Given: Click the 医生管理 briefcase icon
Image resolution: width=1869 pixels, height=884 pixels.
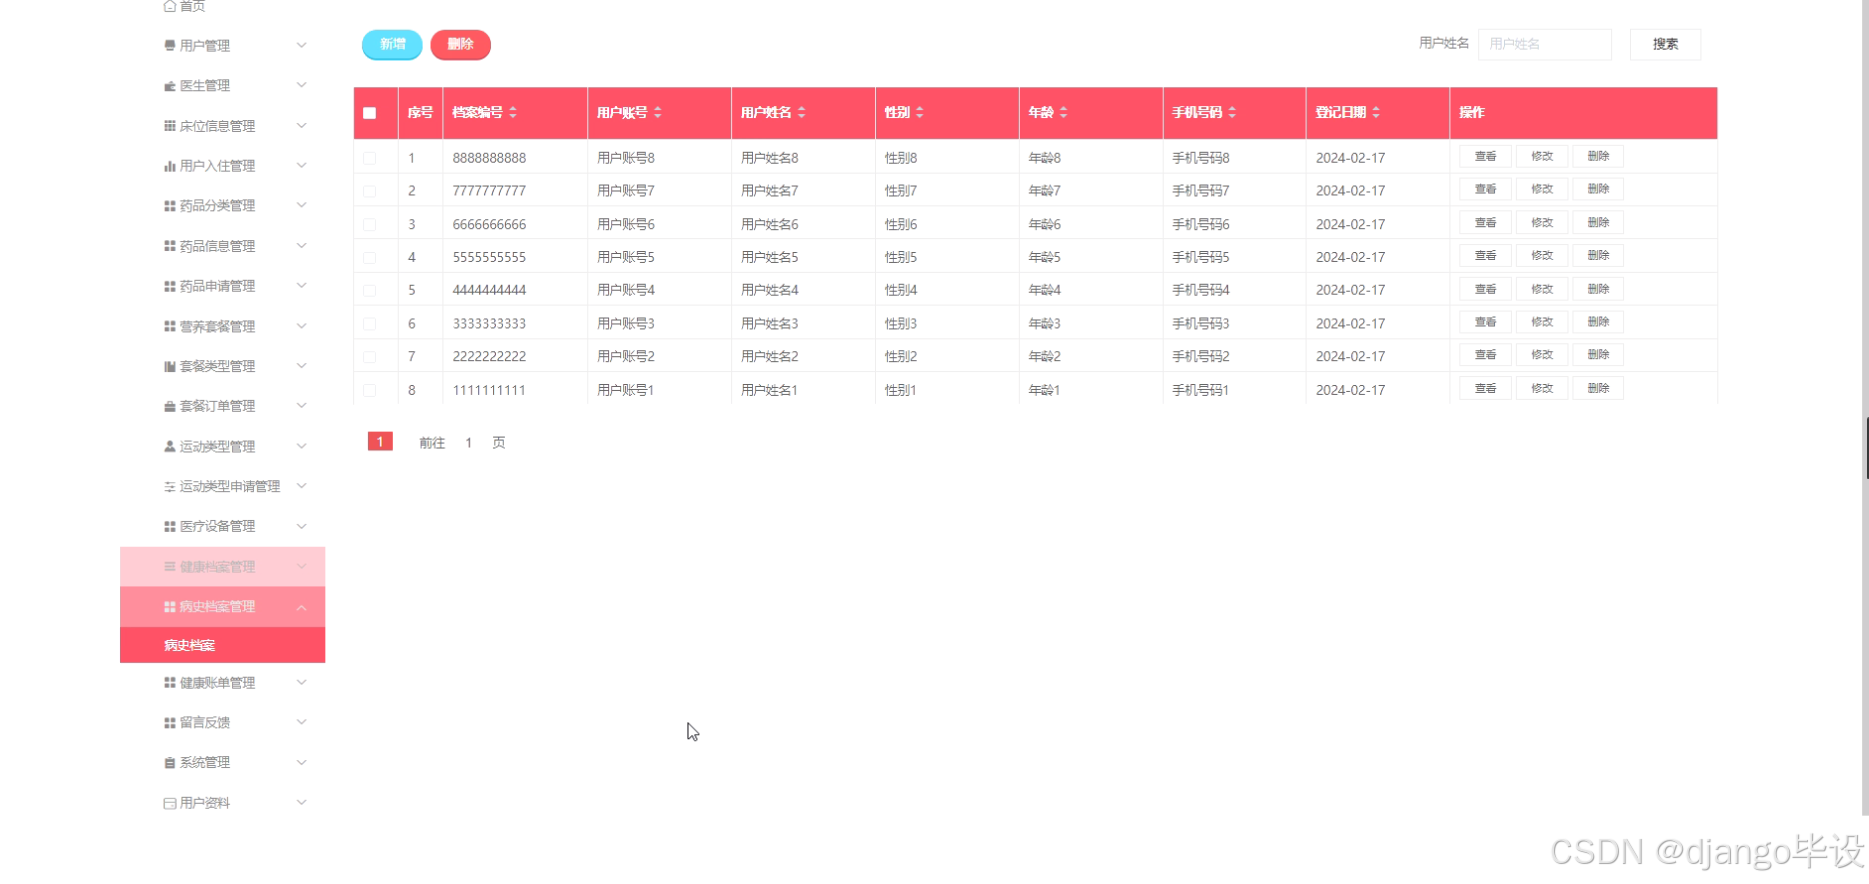Looking at the screenshot, I should point(170,86).
